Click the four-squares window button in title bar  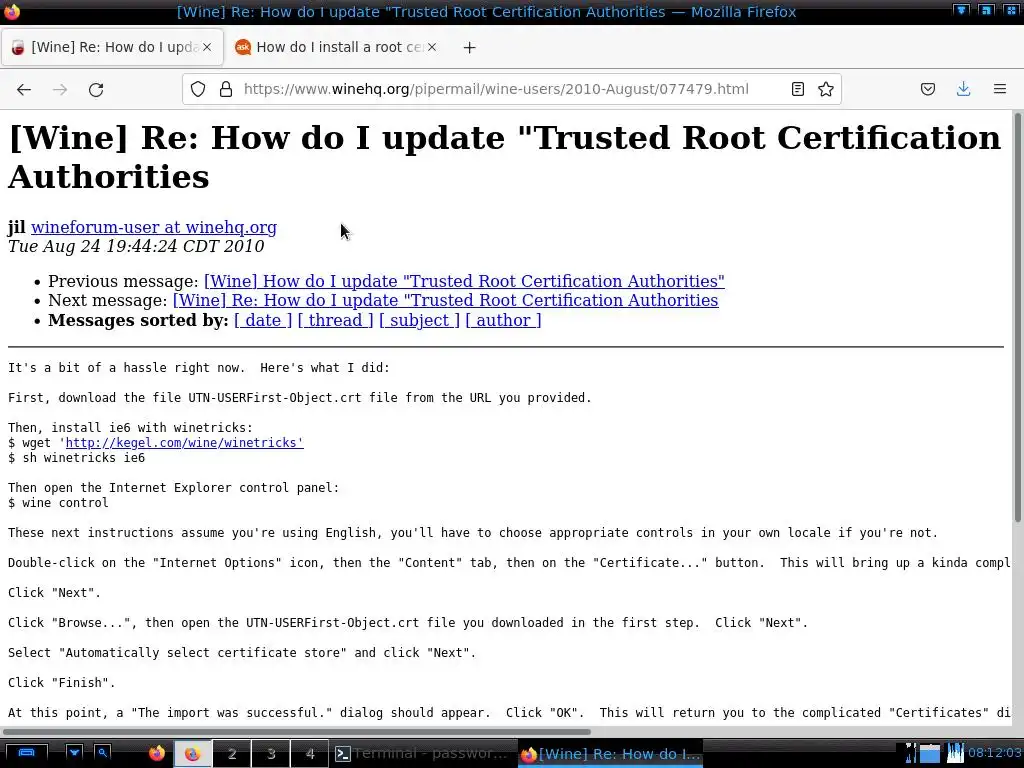[x=1011, y=10]
